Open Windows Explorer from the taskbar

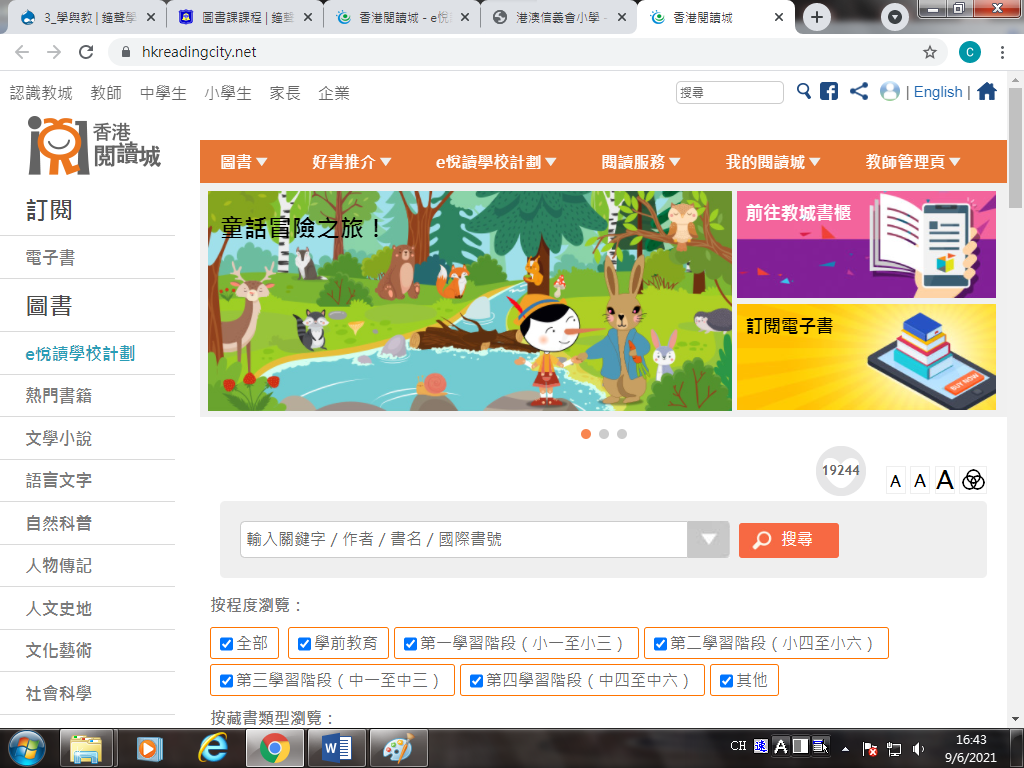coord(86,748)
